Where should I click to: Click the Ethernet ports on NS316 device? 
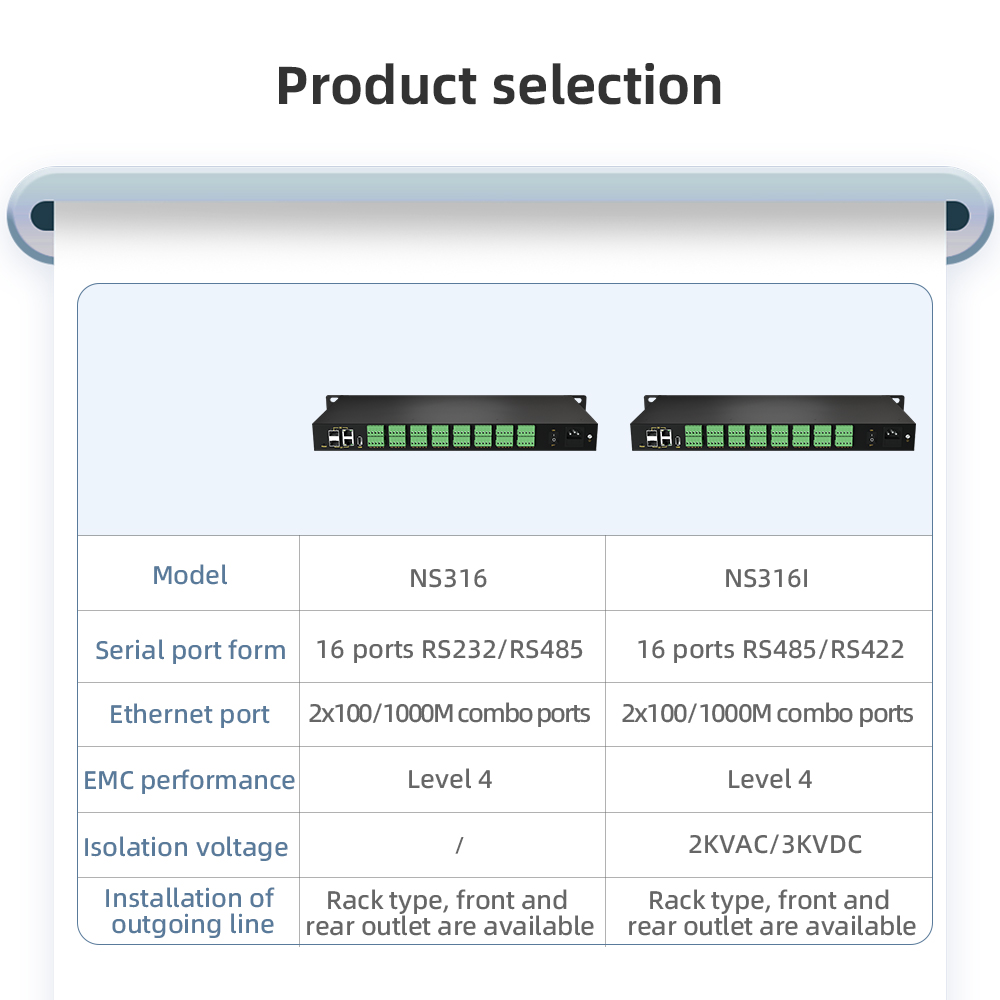pyautogui.click(x=340, y=437)
